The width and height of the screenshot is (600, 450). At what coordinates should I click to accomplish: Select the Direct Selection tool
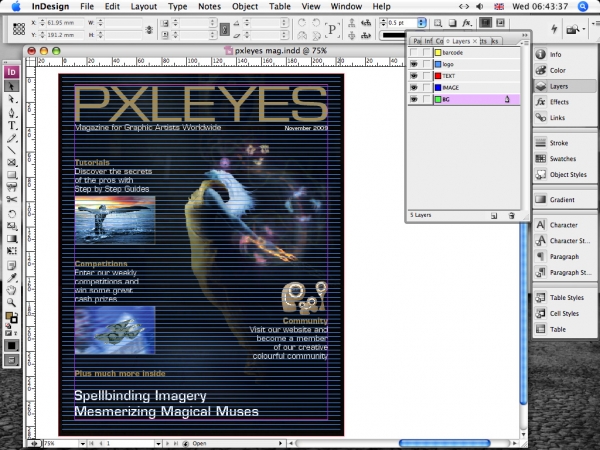coord(11,99)
